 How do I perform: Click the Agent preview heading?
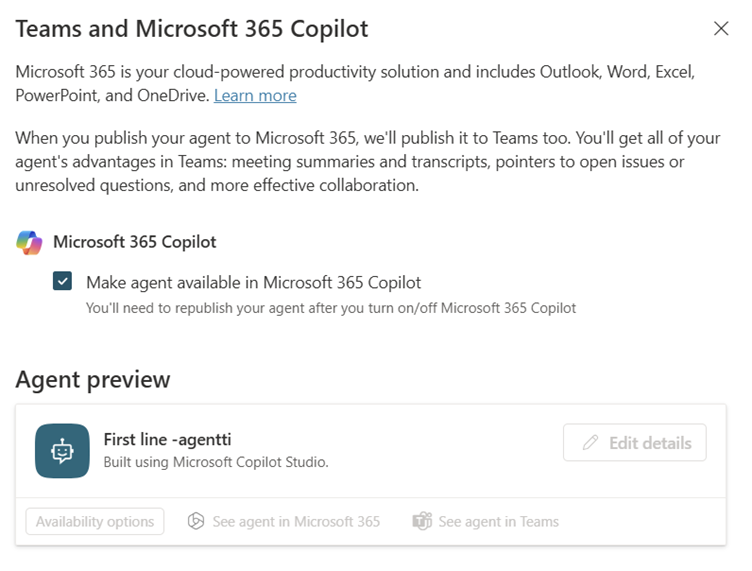(x=93, y=380)
